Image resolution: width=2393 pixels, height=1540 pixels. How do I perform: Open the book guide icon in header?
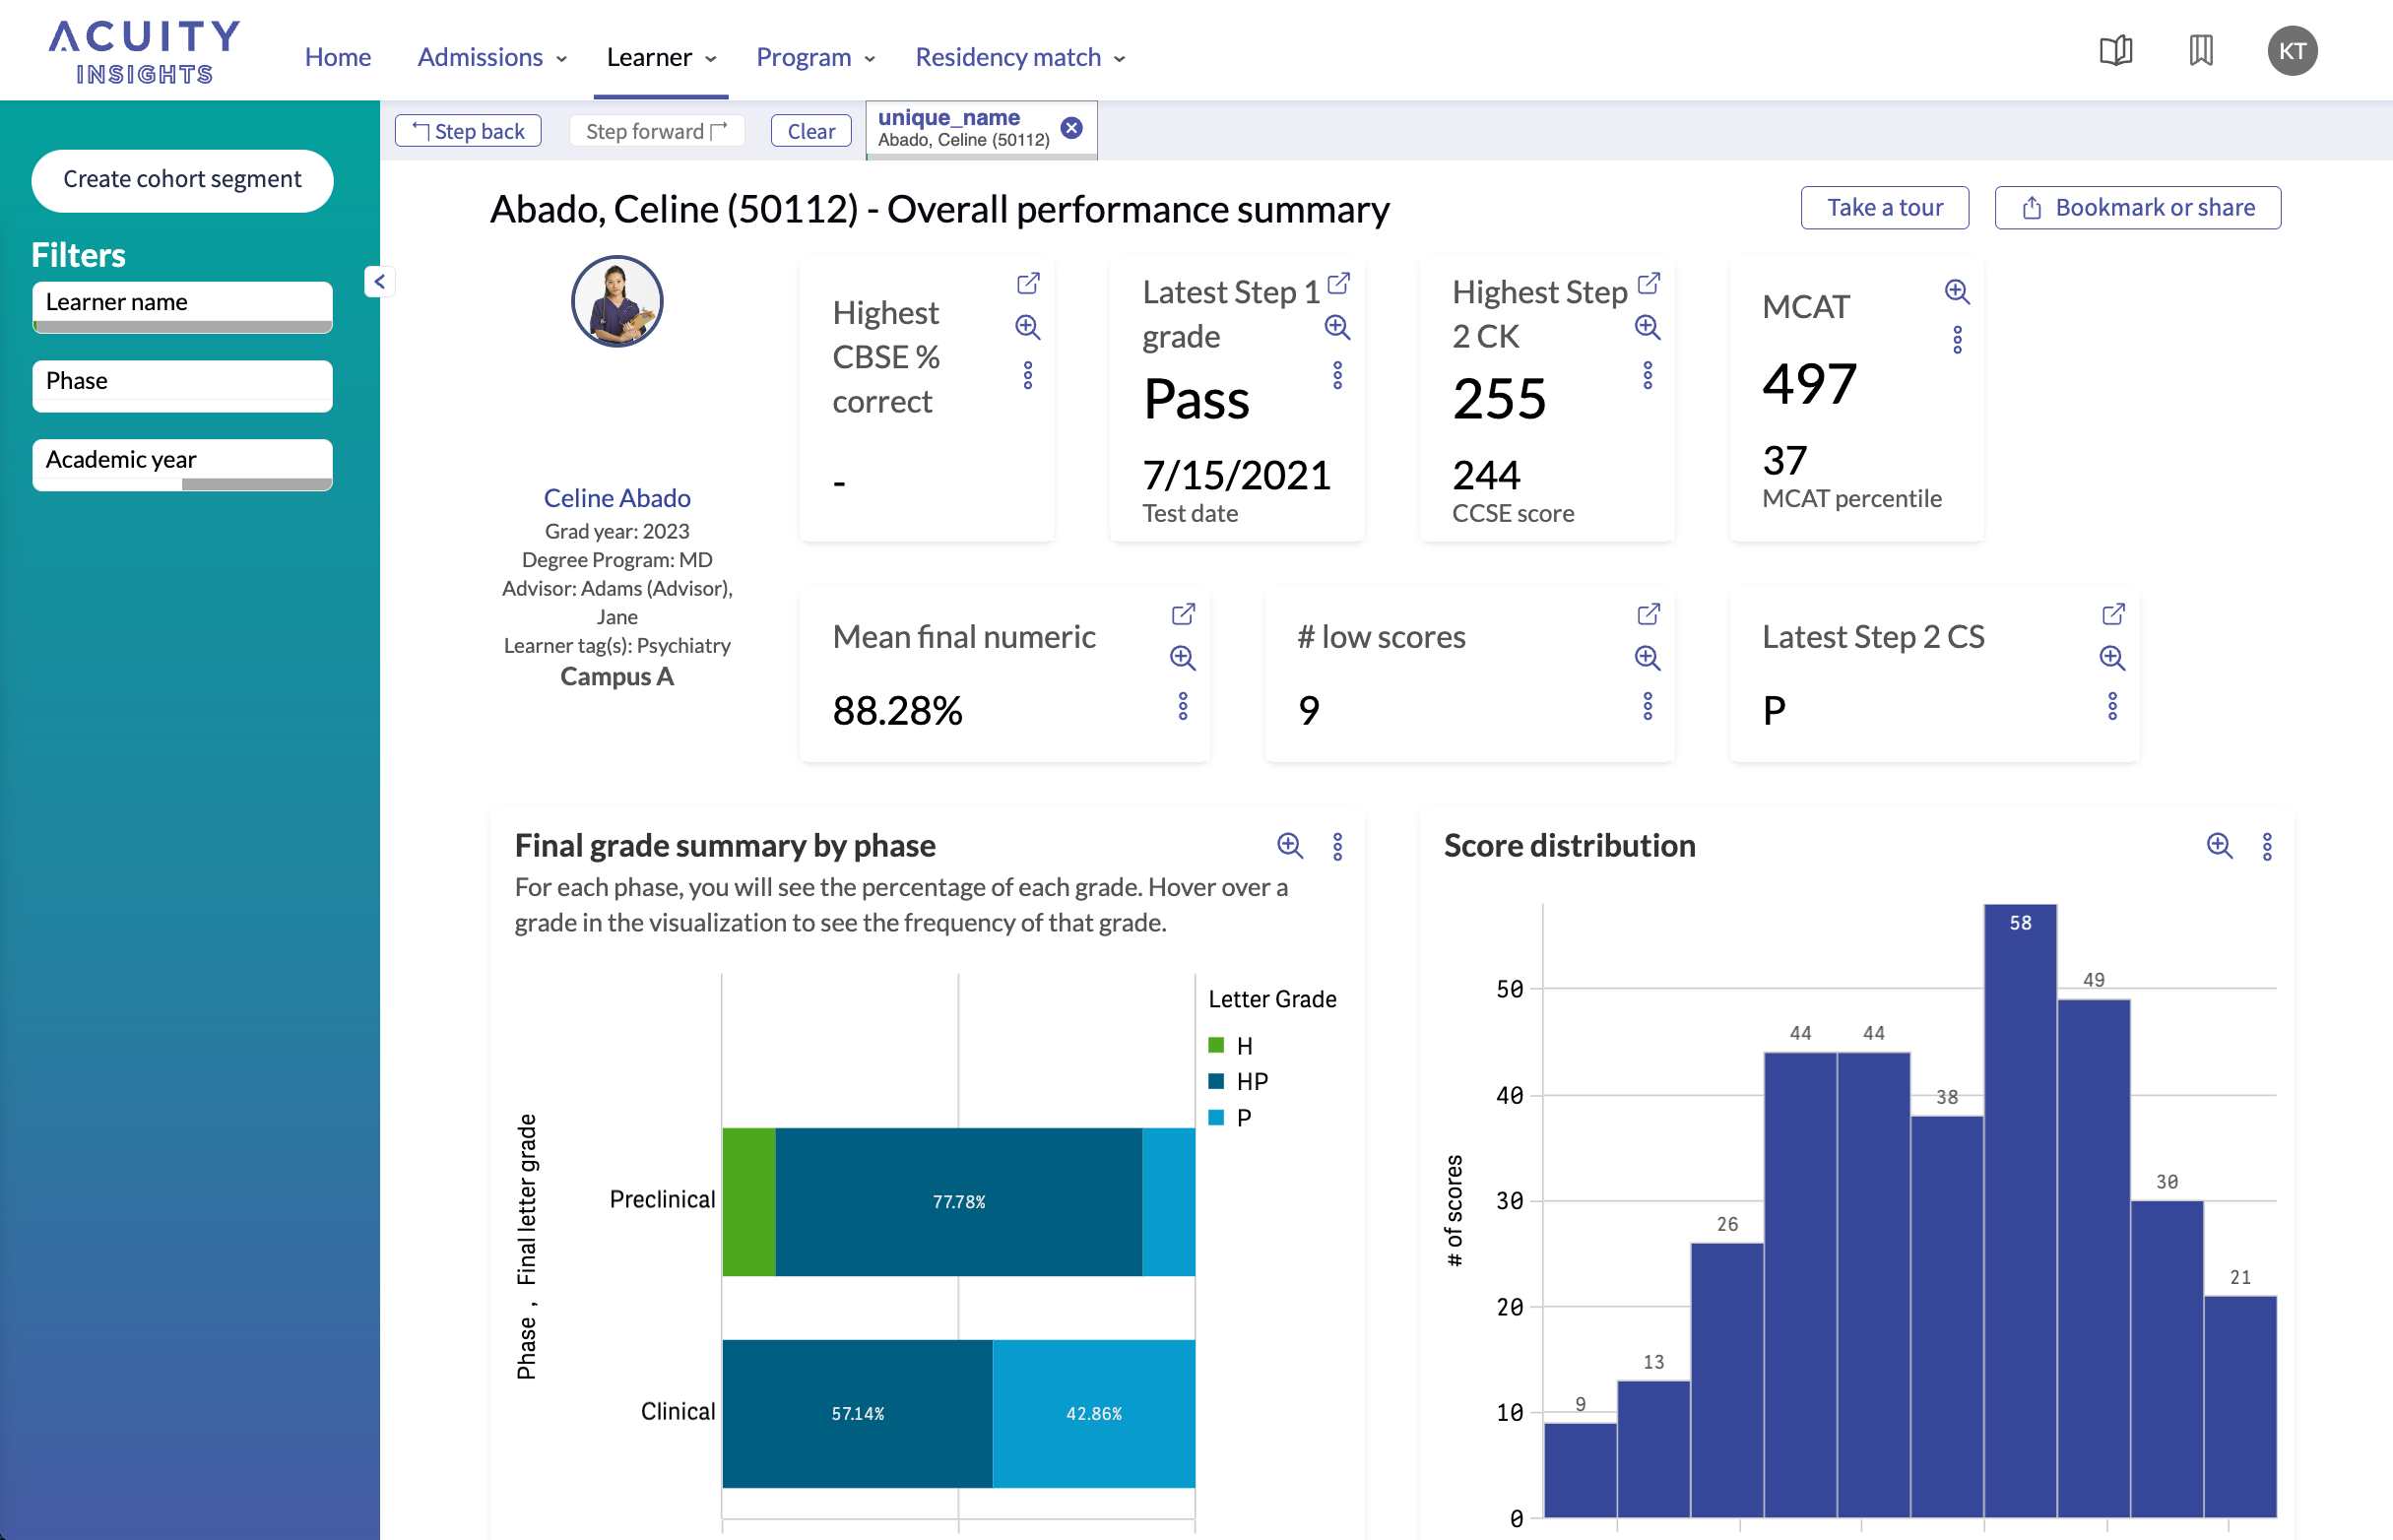[x=2115, y=50]
